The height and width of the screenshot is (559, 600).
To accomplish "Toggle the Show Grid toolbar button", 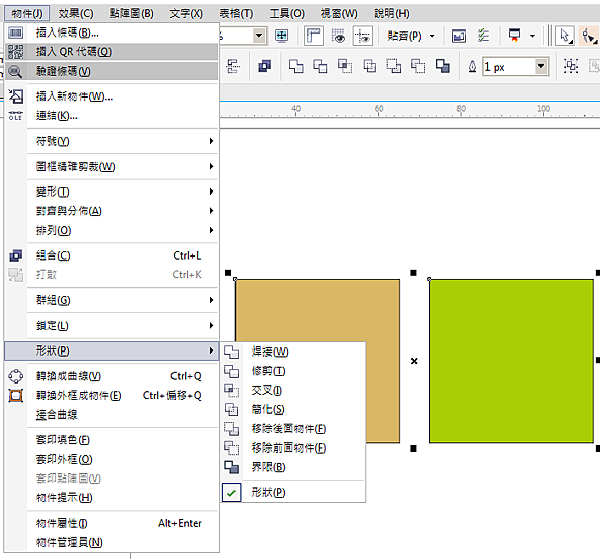I will pyautogui.click(x=338, y=36).
